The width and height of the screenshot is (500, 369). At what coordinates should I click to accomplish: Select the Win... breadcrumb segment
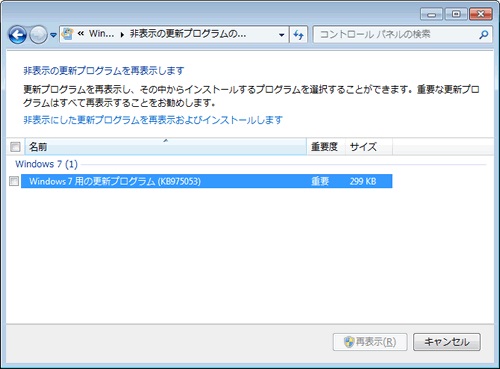[101, 34]
